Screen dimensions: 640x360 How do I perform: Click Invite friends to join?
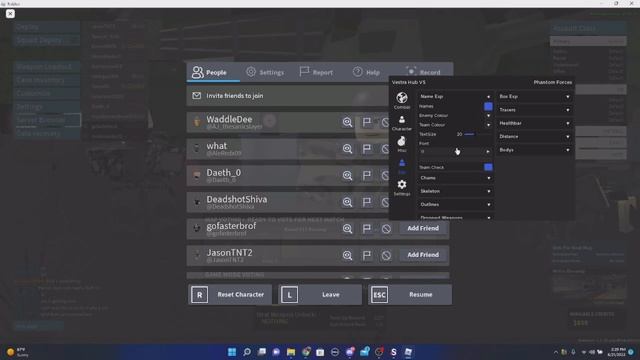[x=288, y=96]
